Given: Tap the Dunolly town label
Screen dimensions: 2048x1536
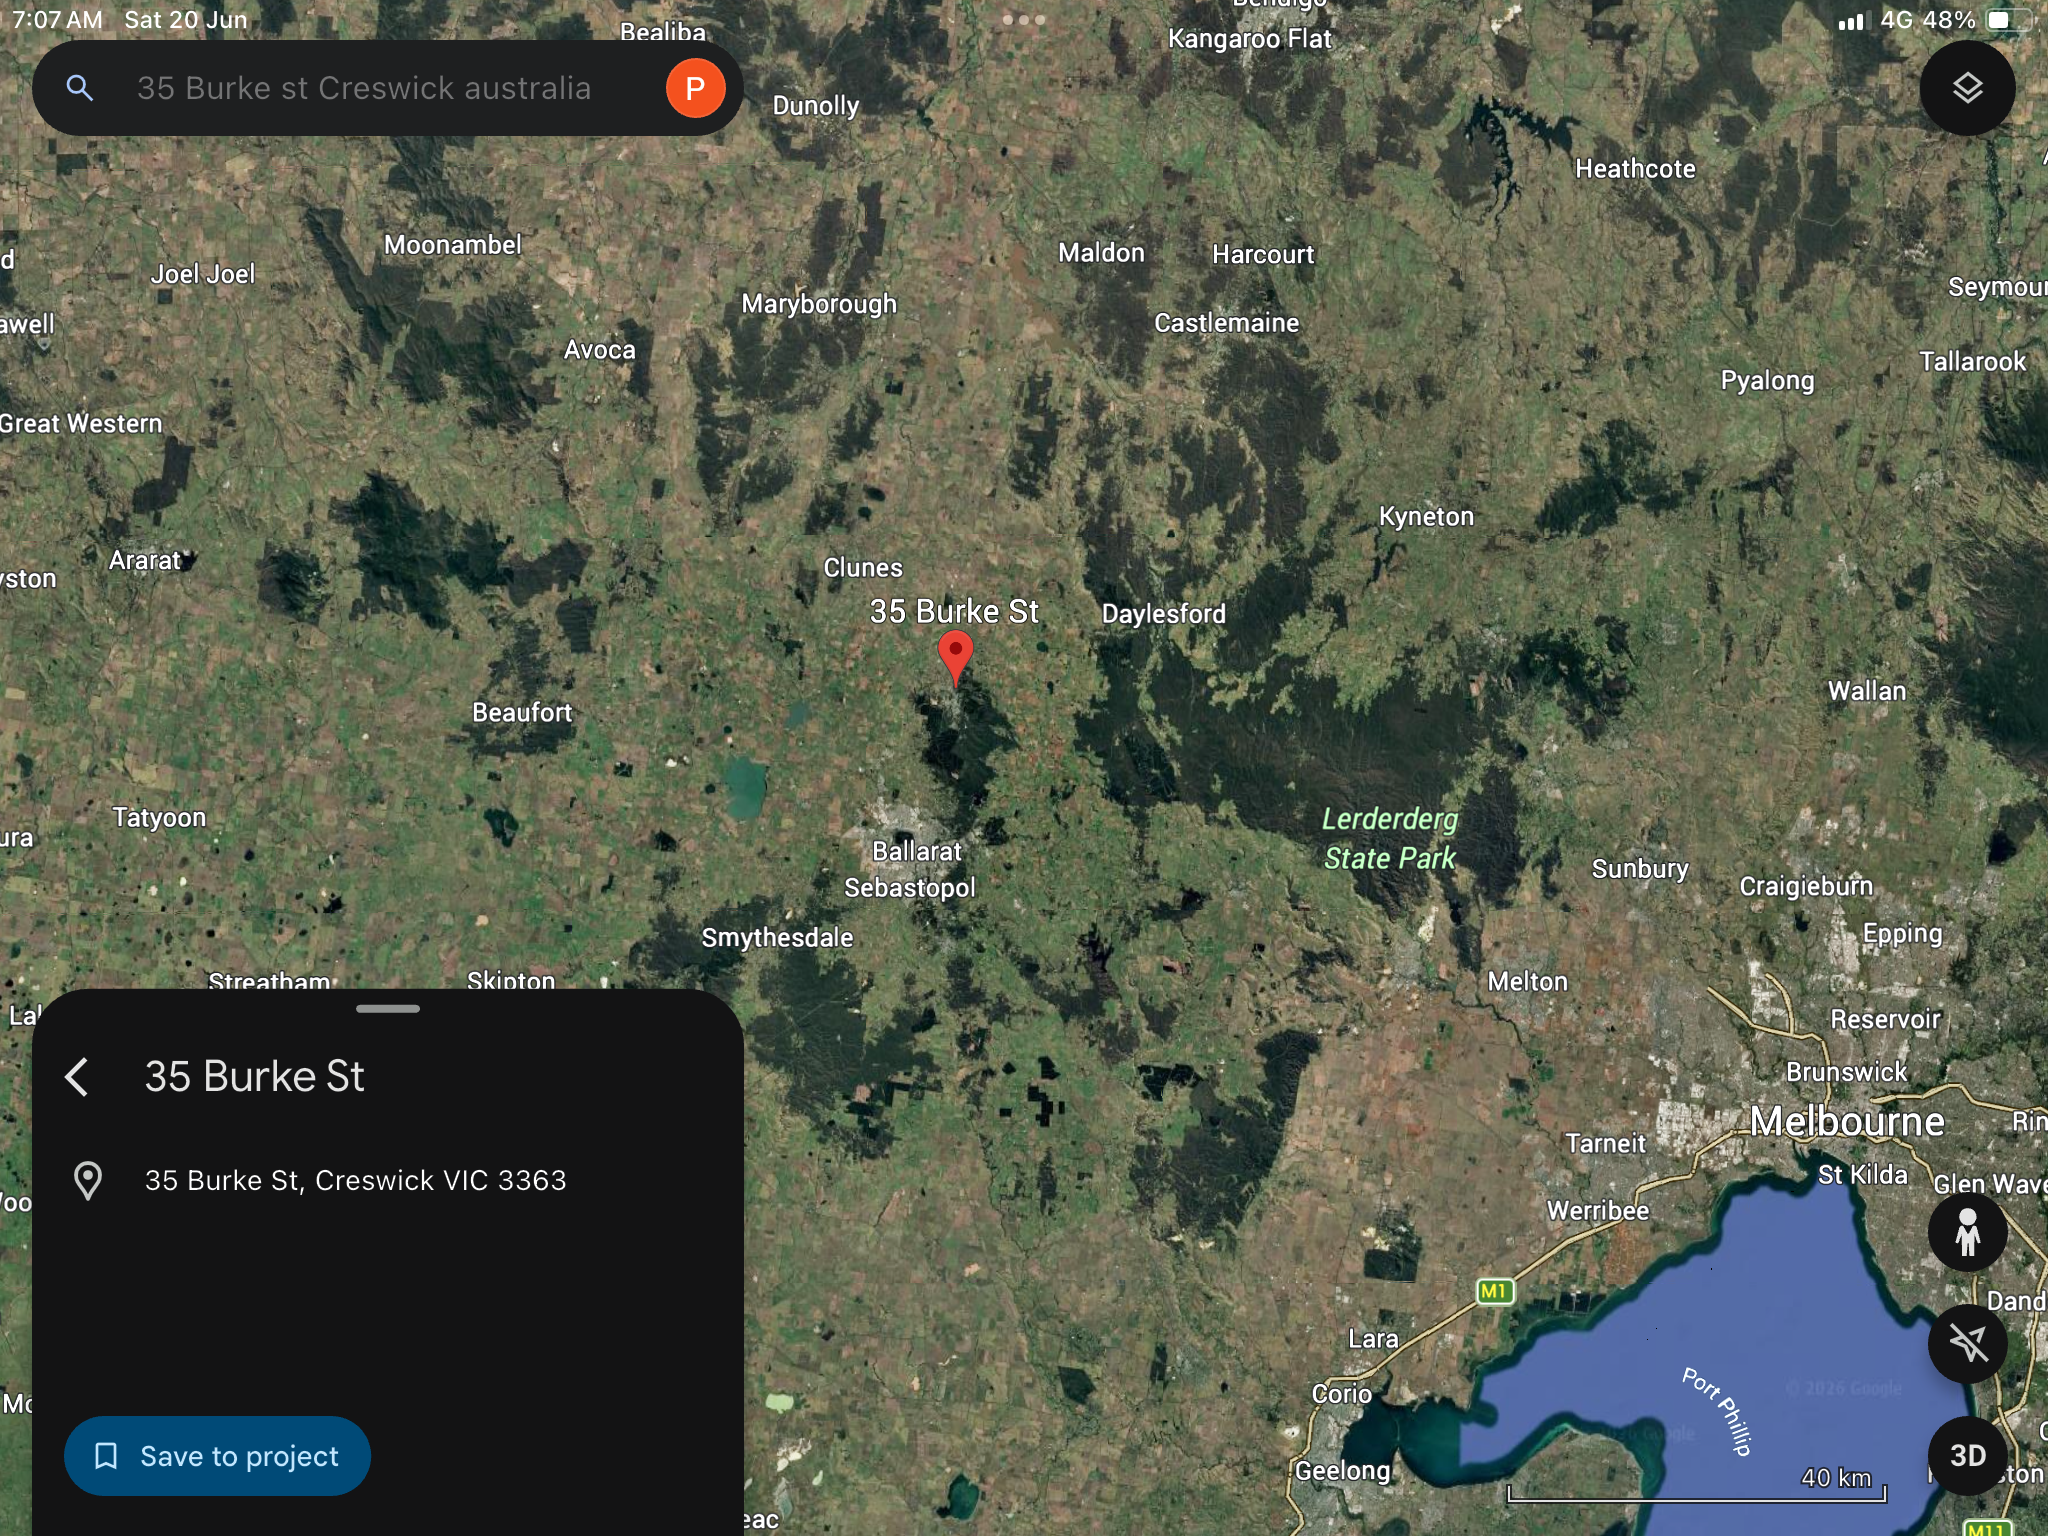Looking at the screenshot, I should point(816,106).
